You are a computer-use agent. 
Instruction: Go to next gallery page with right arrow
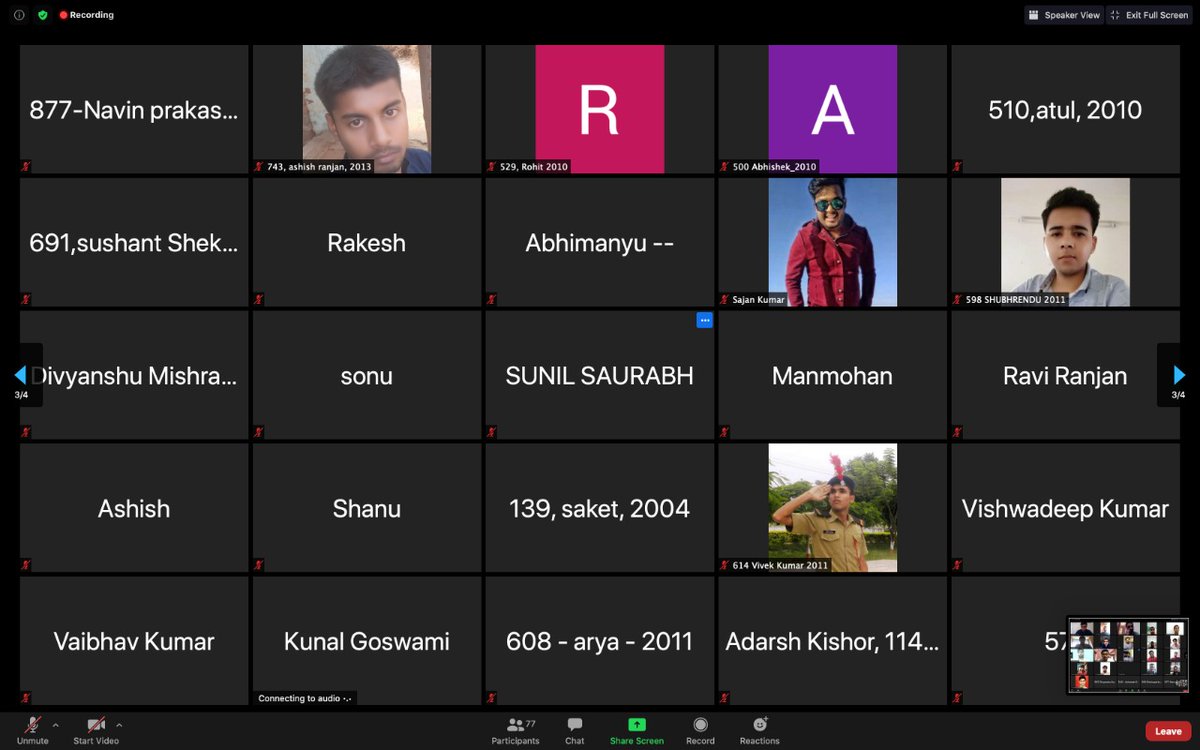click(x=1179, y=375)
